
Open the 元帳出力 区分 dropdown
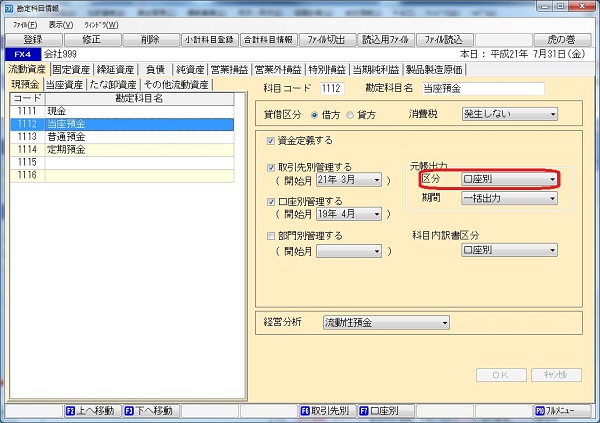coord(509,179)
